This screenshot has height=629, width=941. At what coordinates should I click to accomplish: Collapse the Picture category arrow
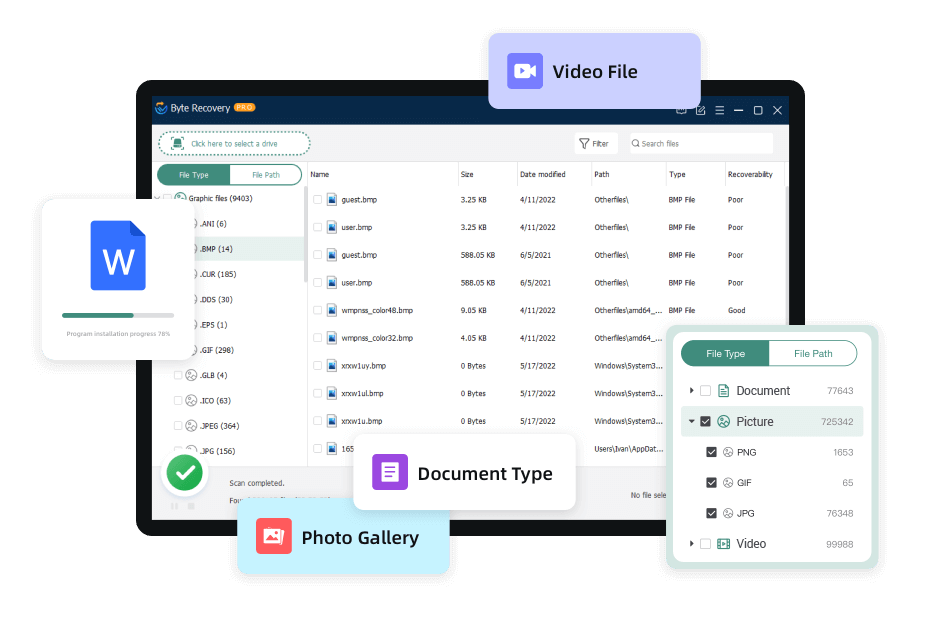tap(691, 421)
